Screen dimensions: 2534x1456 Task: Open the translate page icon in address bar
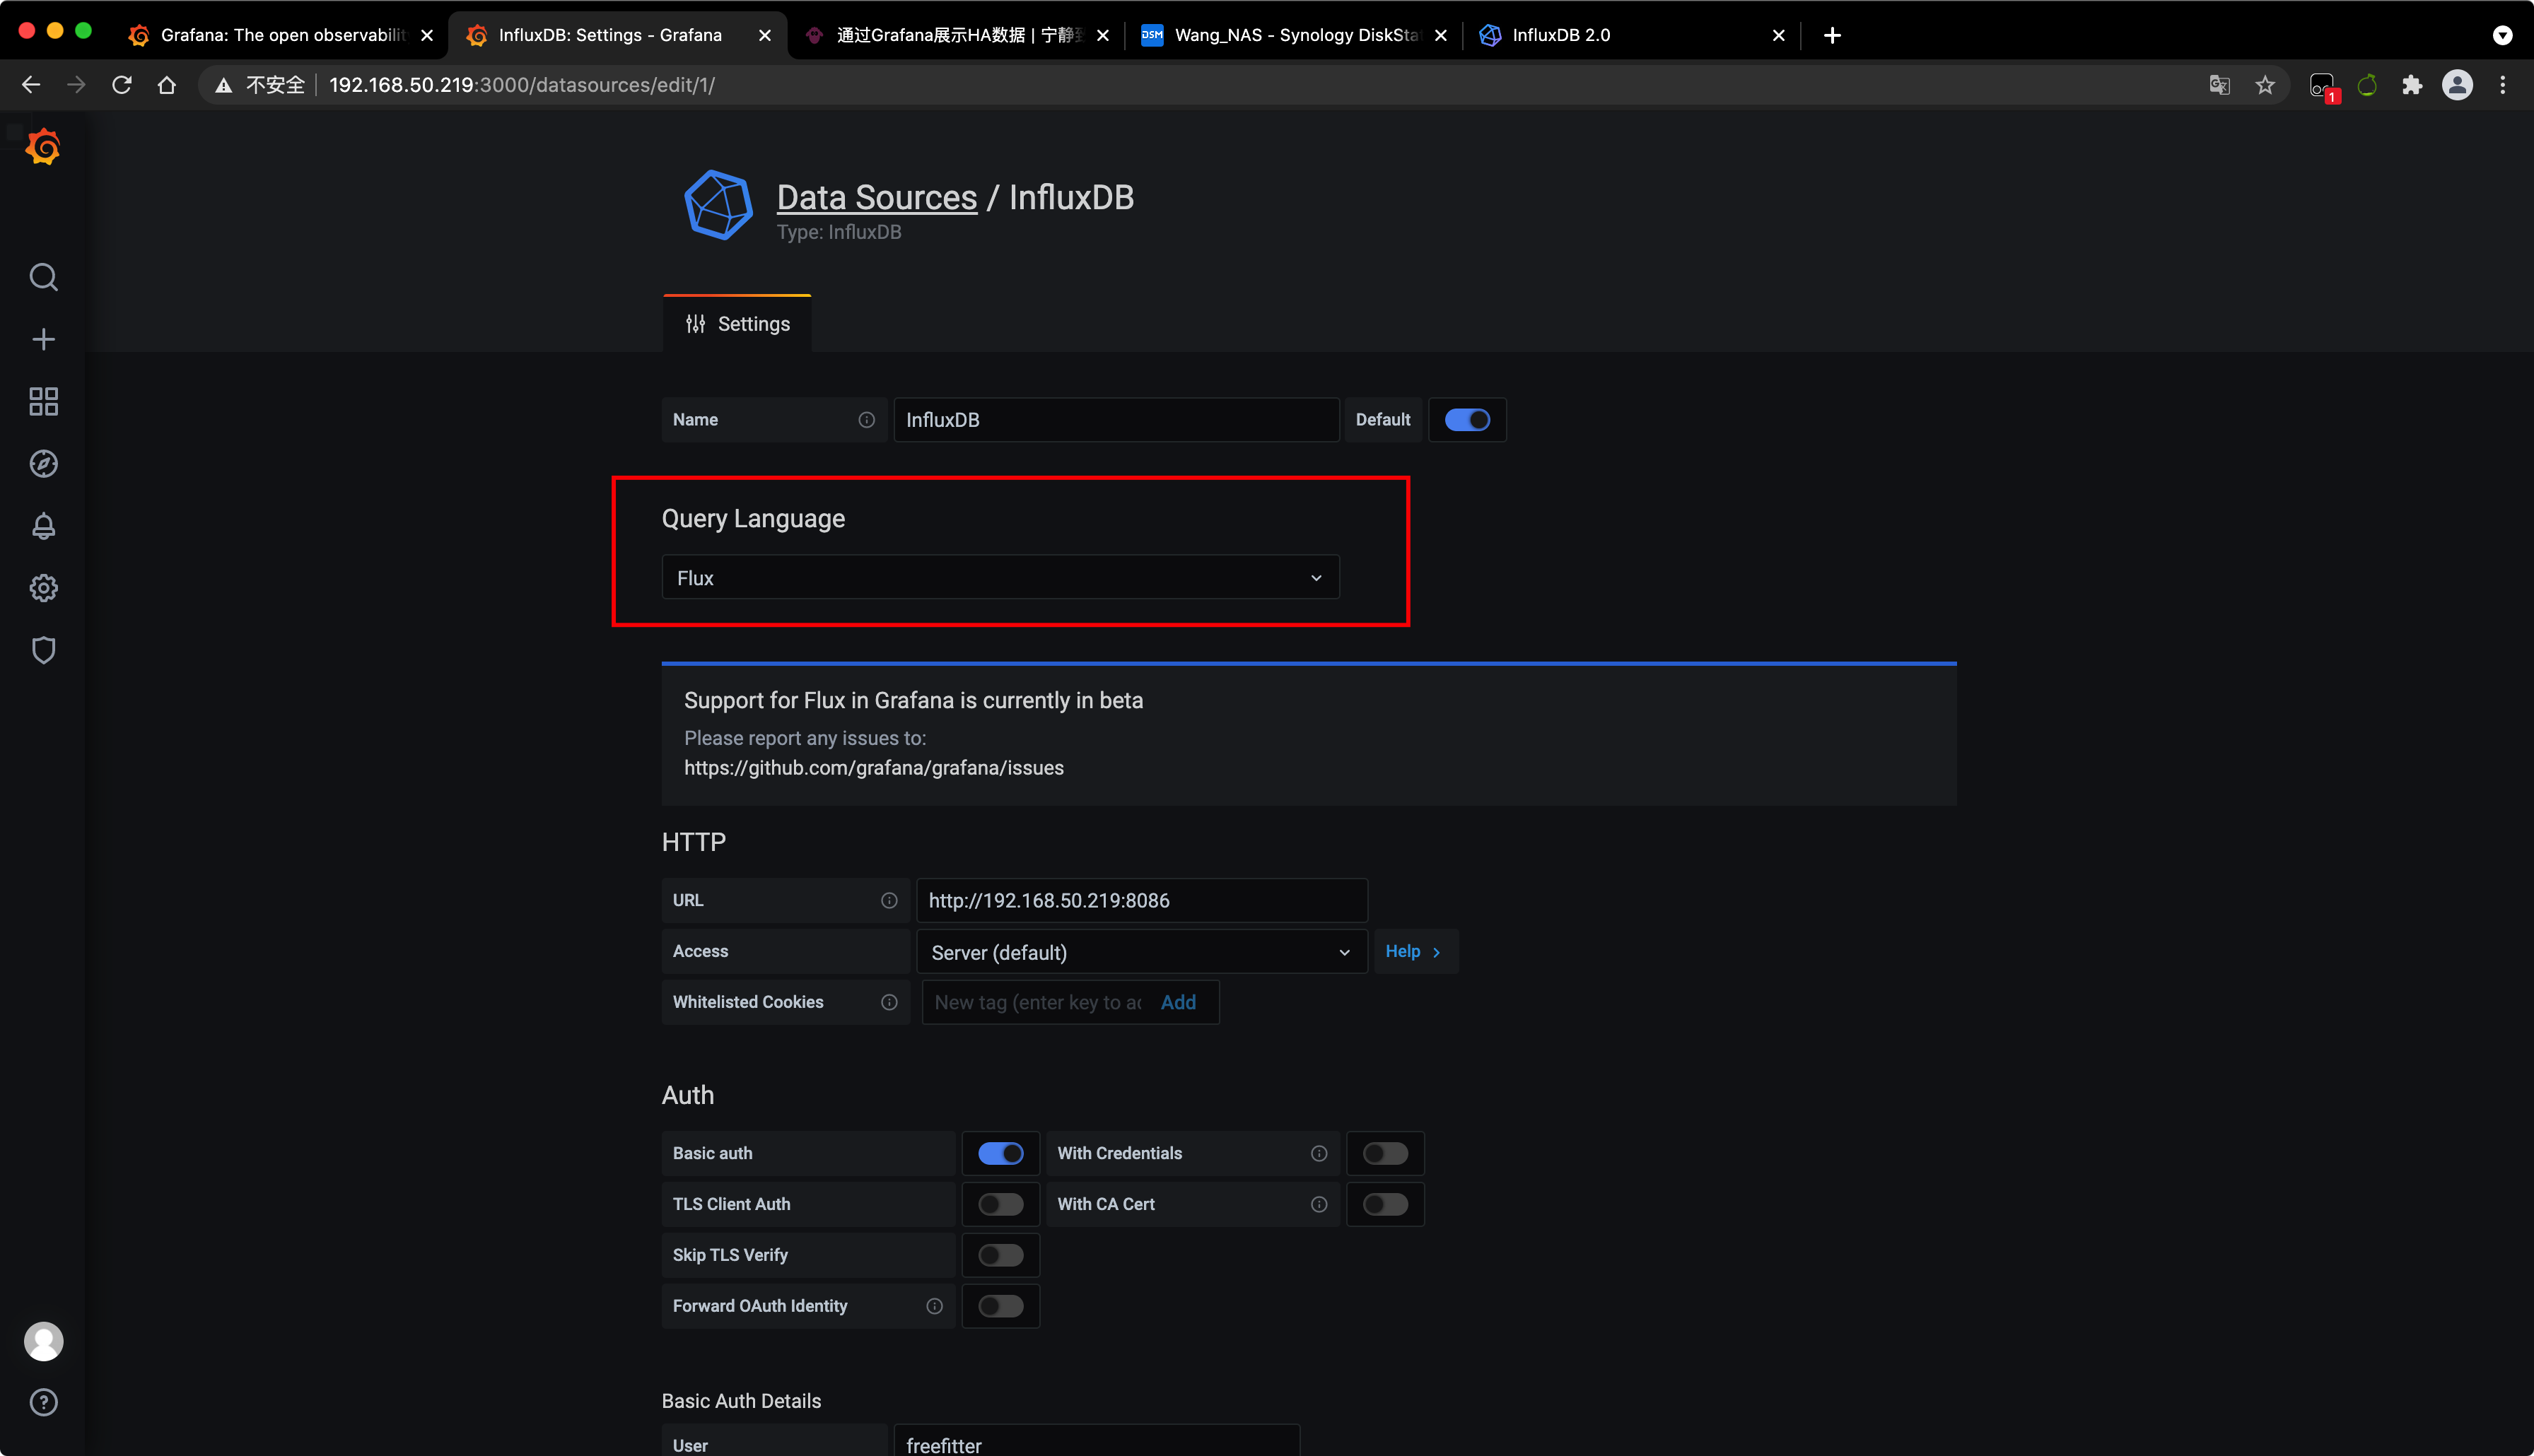tap(2219, 85)
